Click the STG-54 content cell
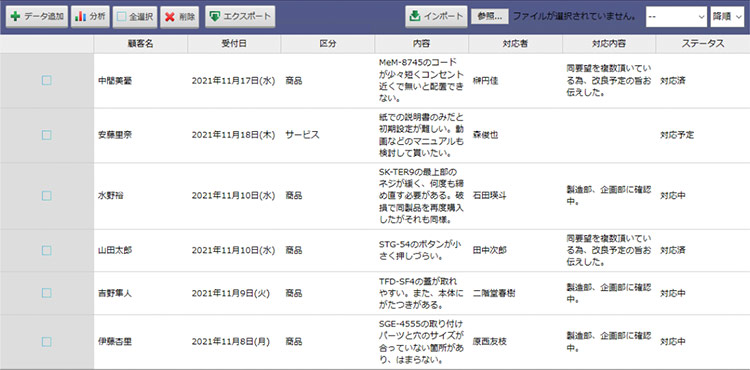The image size is (750, 370). pos(421,250)
